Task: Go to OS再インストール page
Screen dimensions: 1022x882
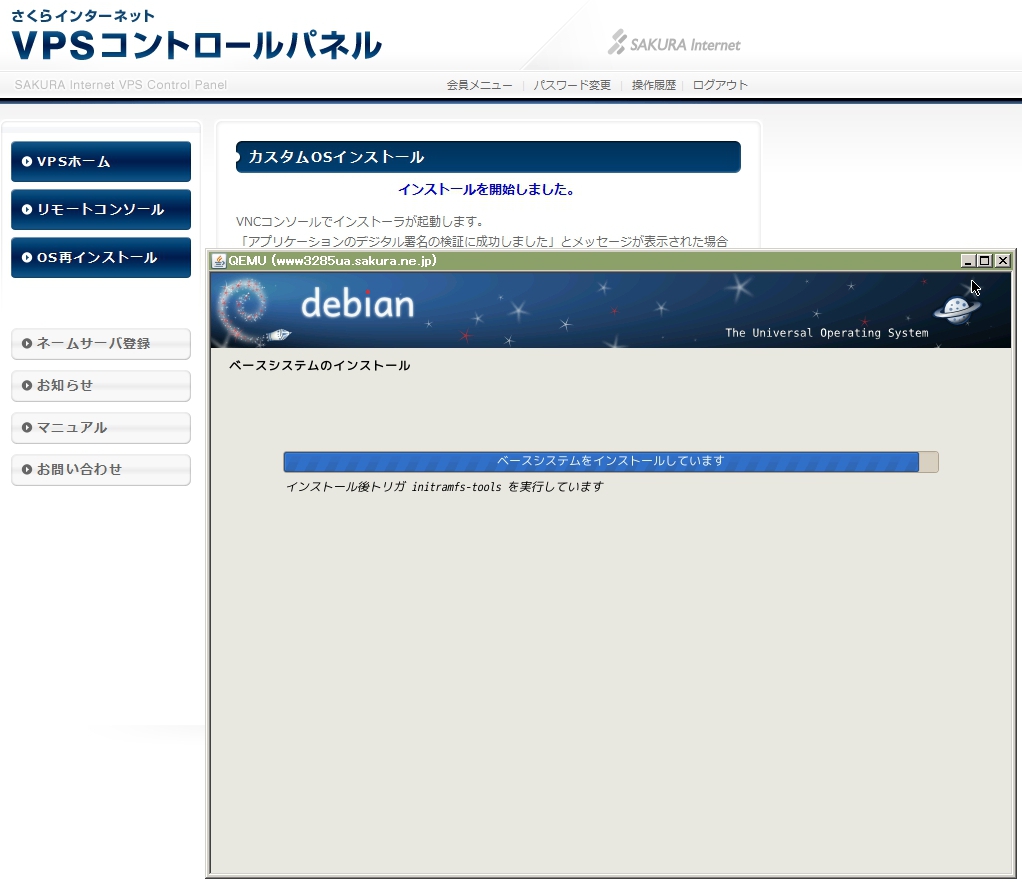Action: pyautogui.click(x=101, y=257)
